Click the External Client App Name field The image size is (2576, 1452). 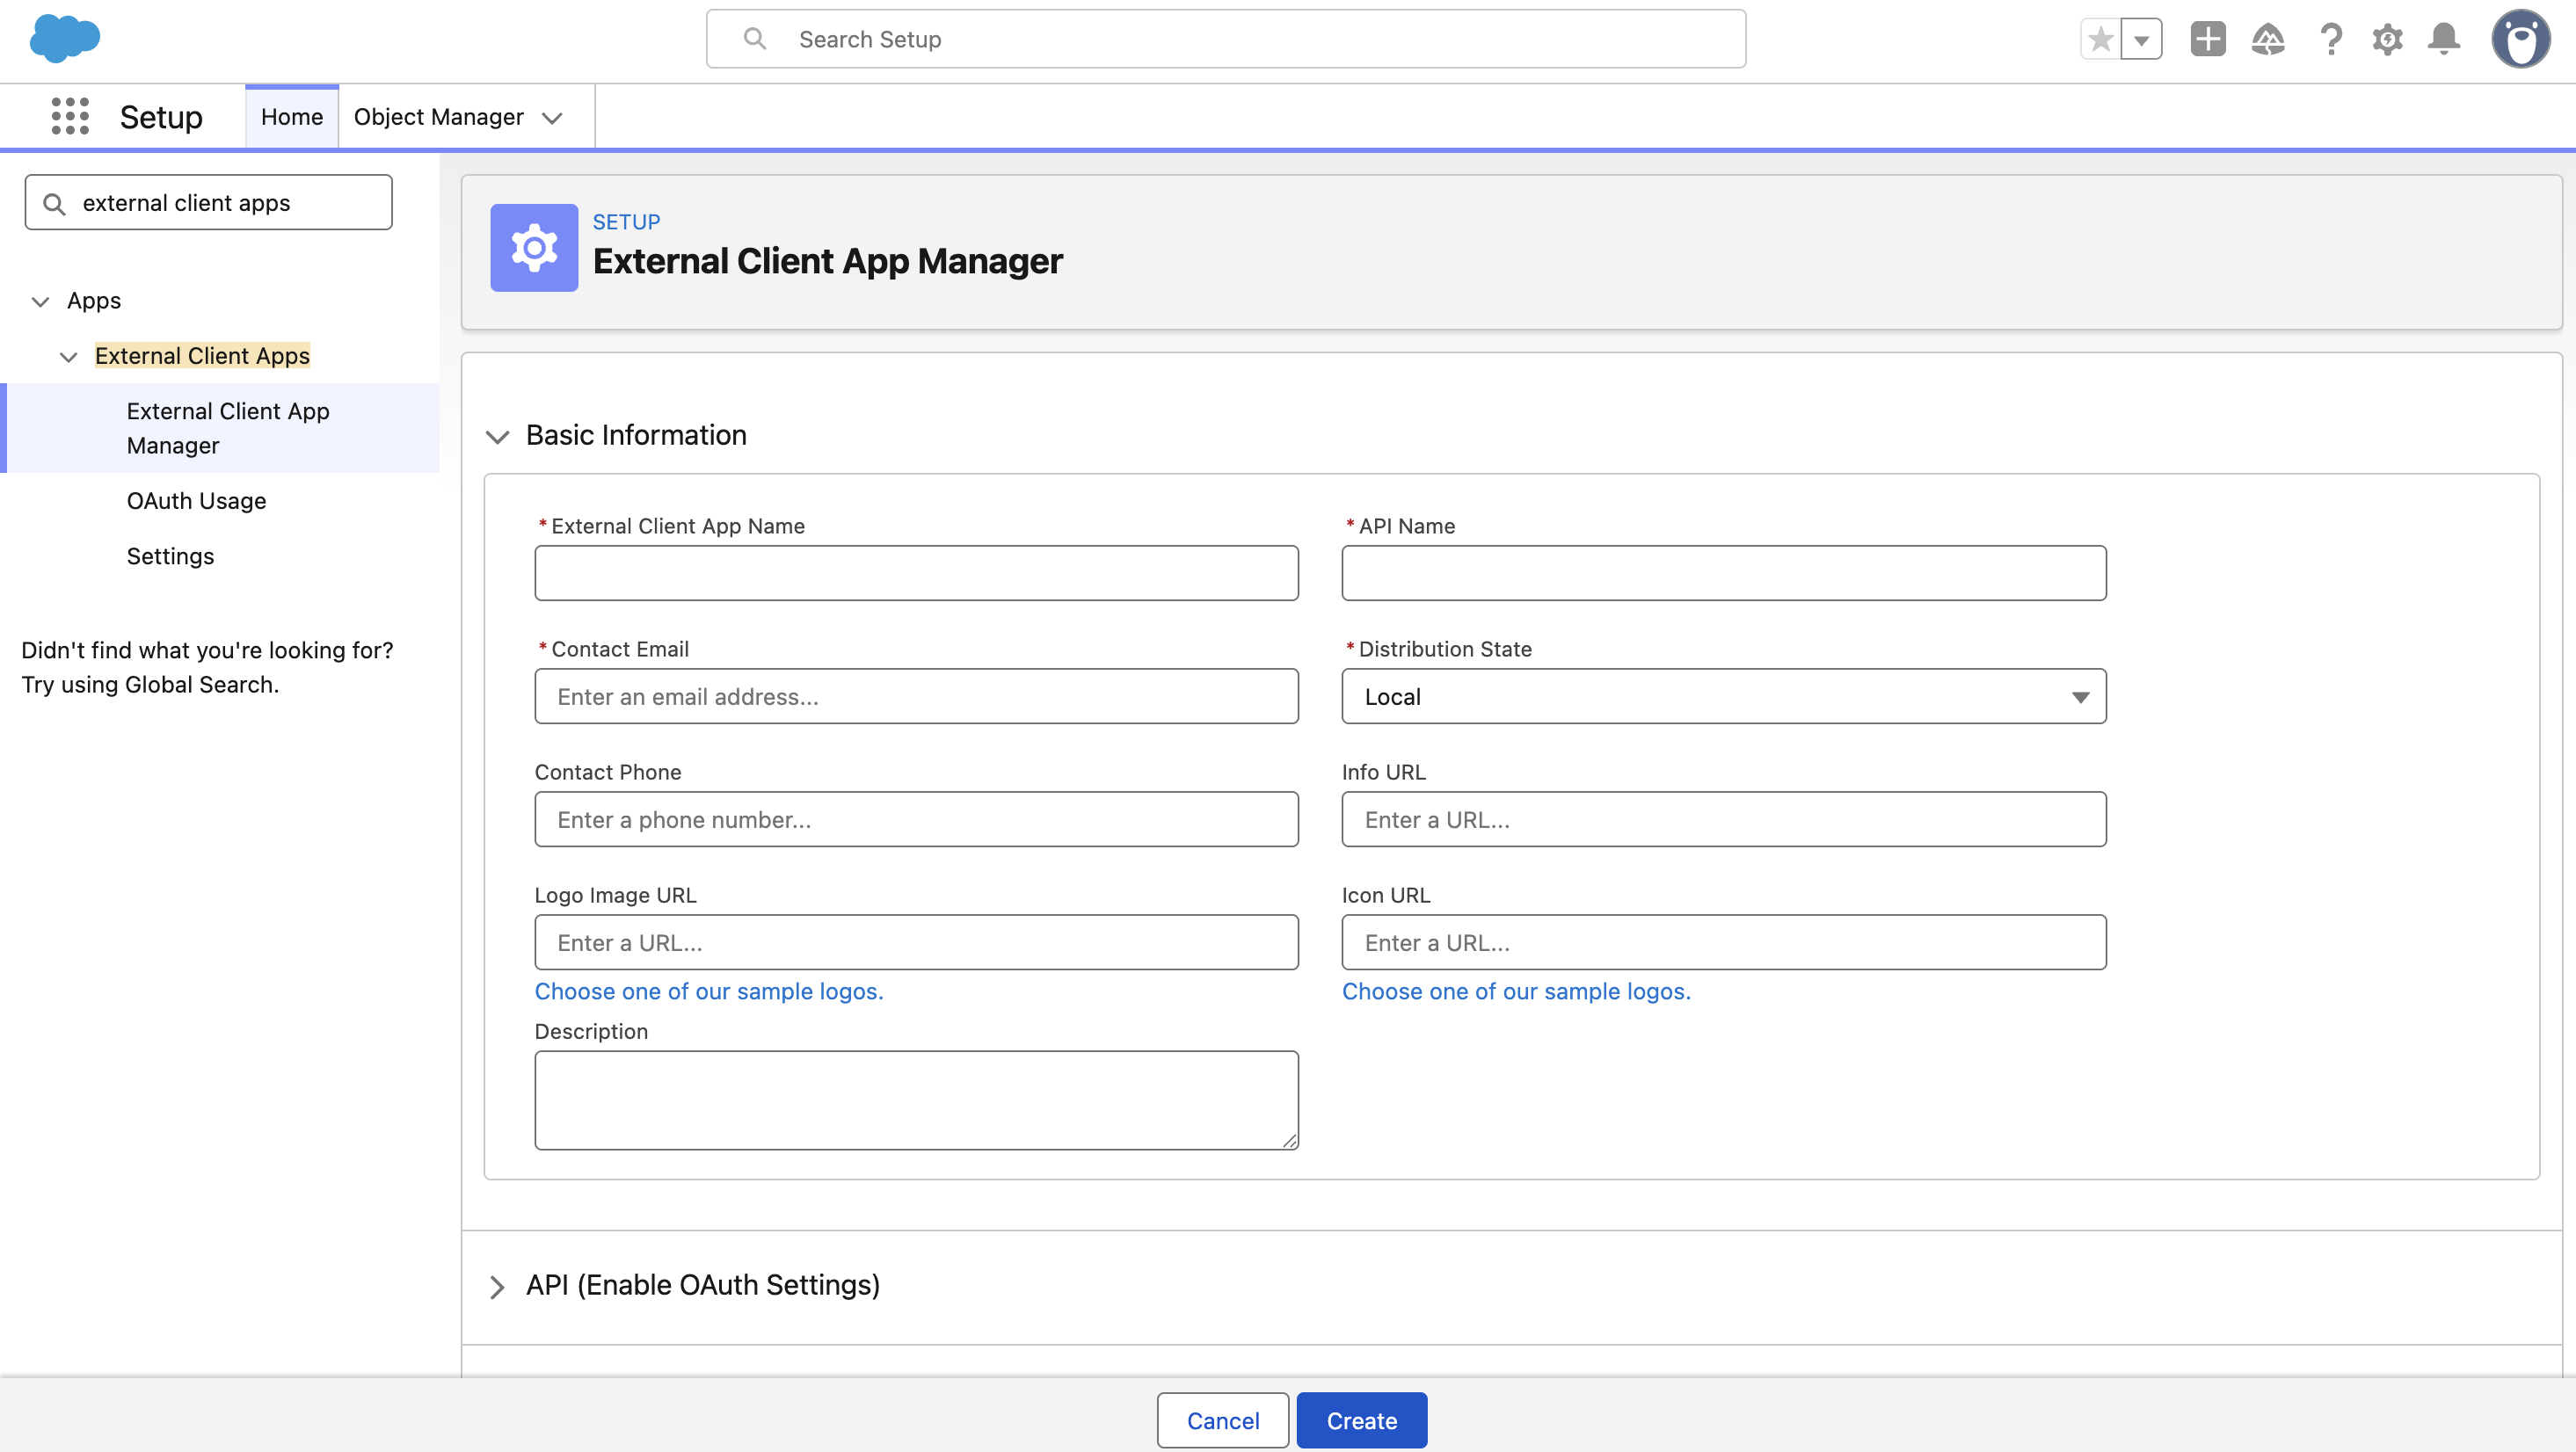tap(916, 573)
